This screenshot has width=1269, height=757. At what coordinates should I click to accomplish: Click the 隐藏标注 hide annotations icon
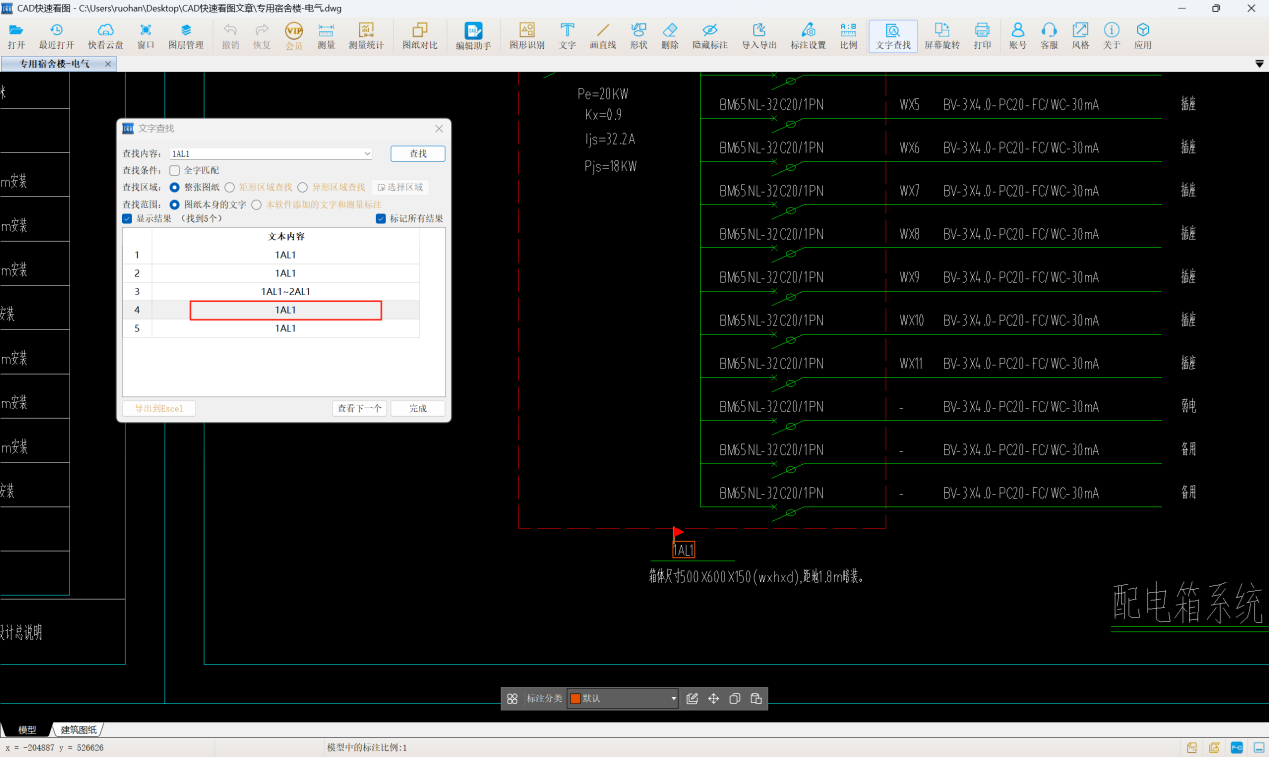click(709, 36)
